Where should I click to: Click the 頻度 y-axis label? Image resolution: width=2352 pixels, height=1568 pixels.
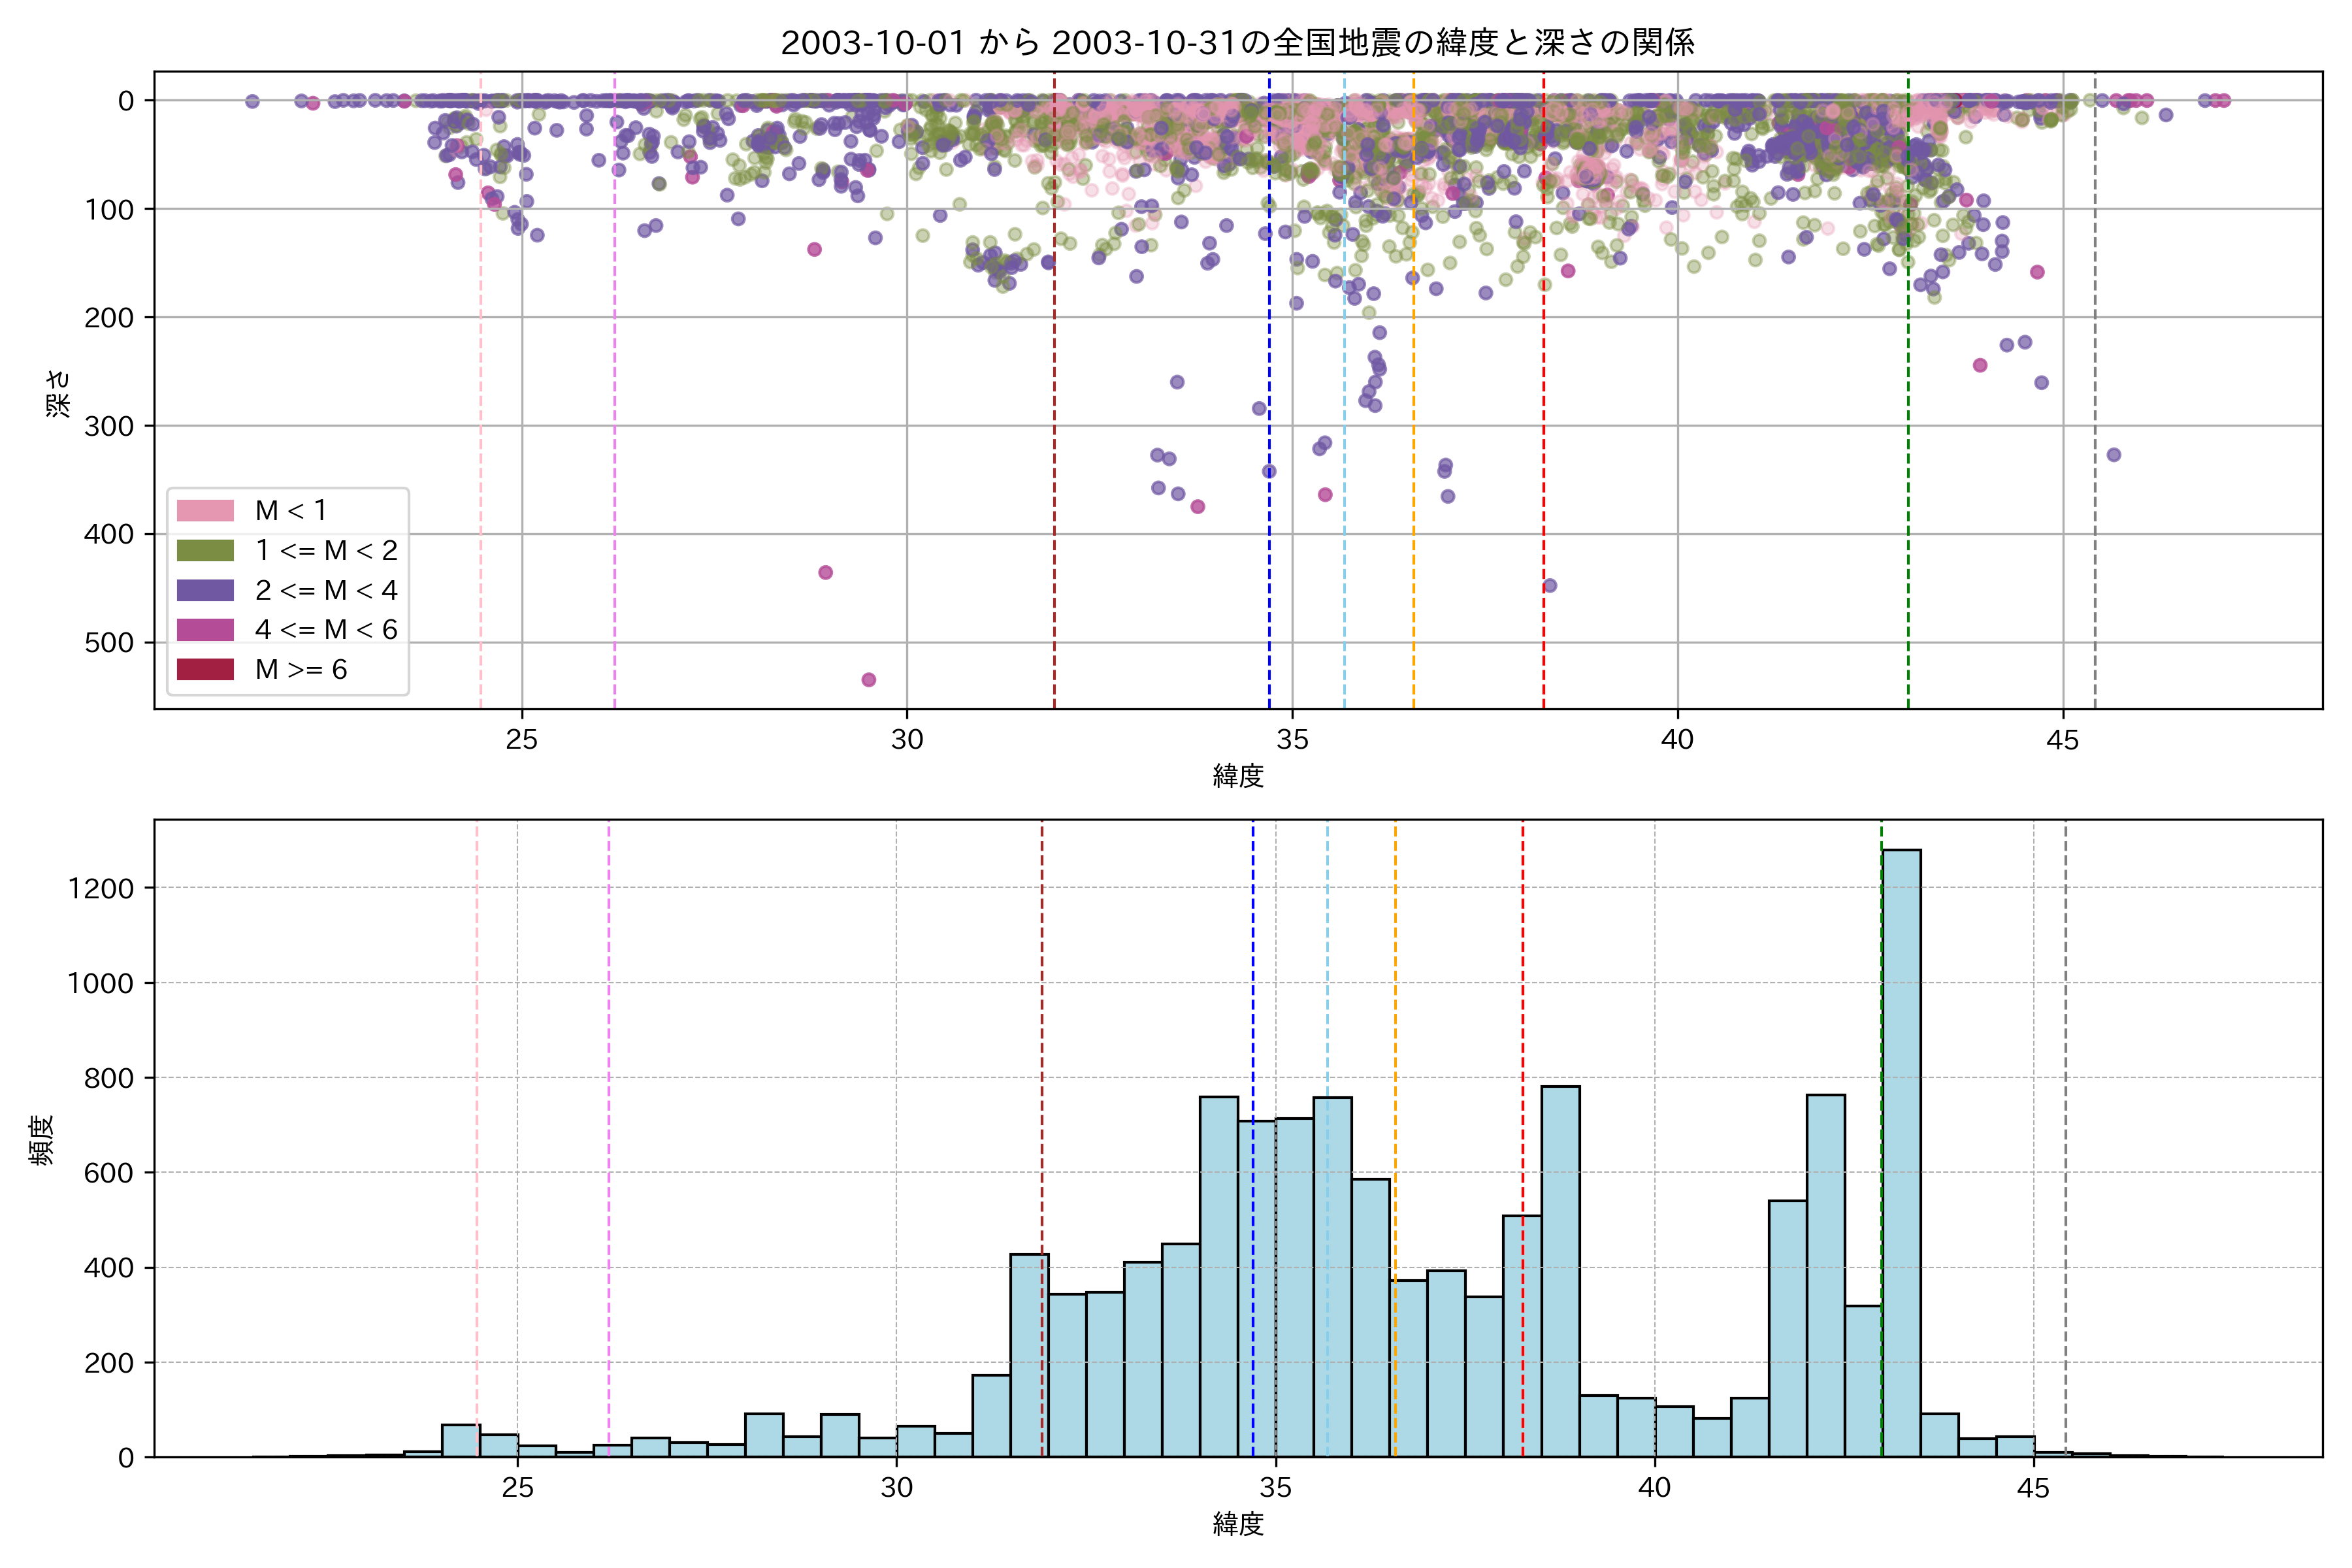pos(42,1140)
